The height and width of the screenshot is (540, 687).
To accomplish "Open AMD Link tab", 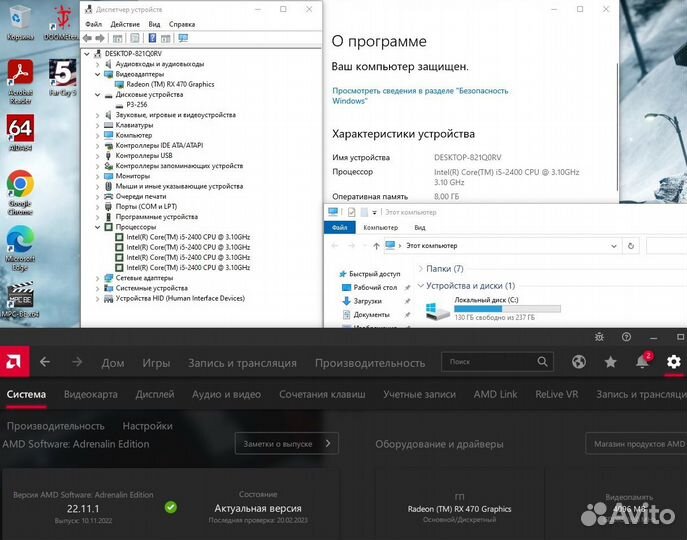I will (495, 394).
